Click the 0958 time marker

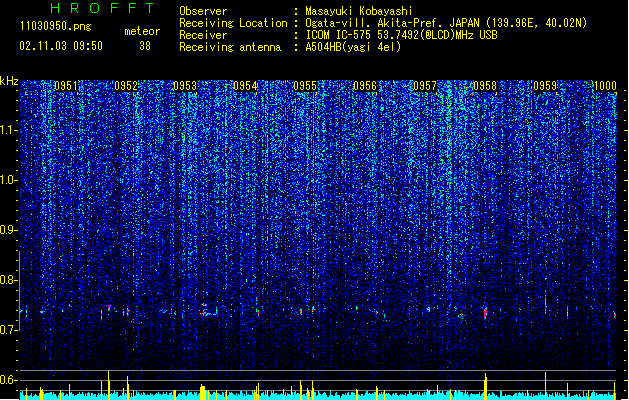485,86
